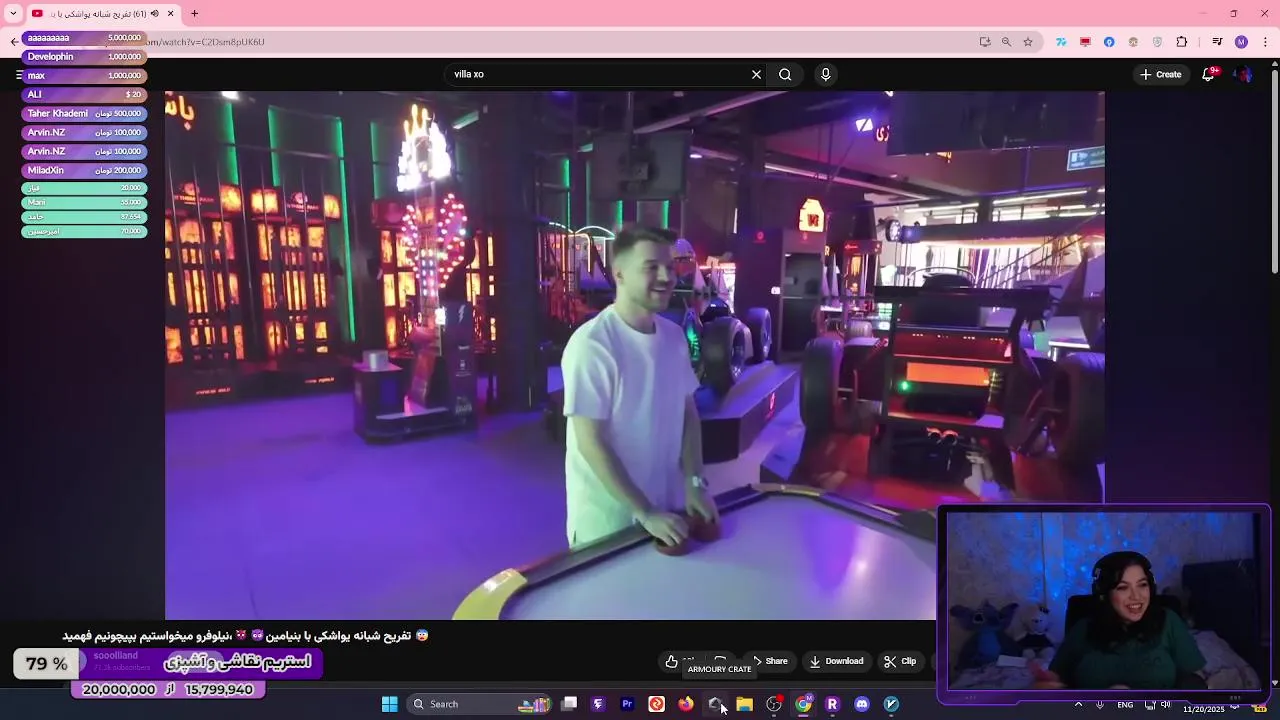This screenshot has width=1280, height=720.
Task: Open the Chrome profile avatar M
Action: [x=1241, y=42]
